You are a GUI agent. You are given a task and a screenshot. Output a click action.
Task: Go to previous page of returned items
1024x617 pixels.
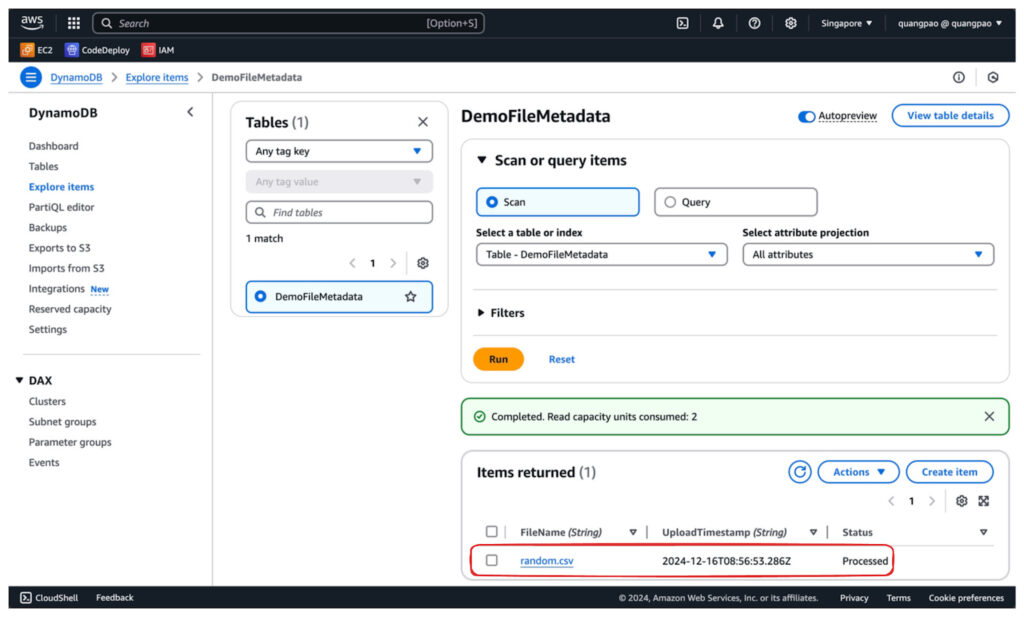pyautogui.click(x=891, y=501)
